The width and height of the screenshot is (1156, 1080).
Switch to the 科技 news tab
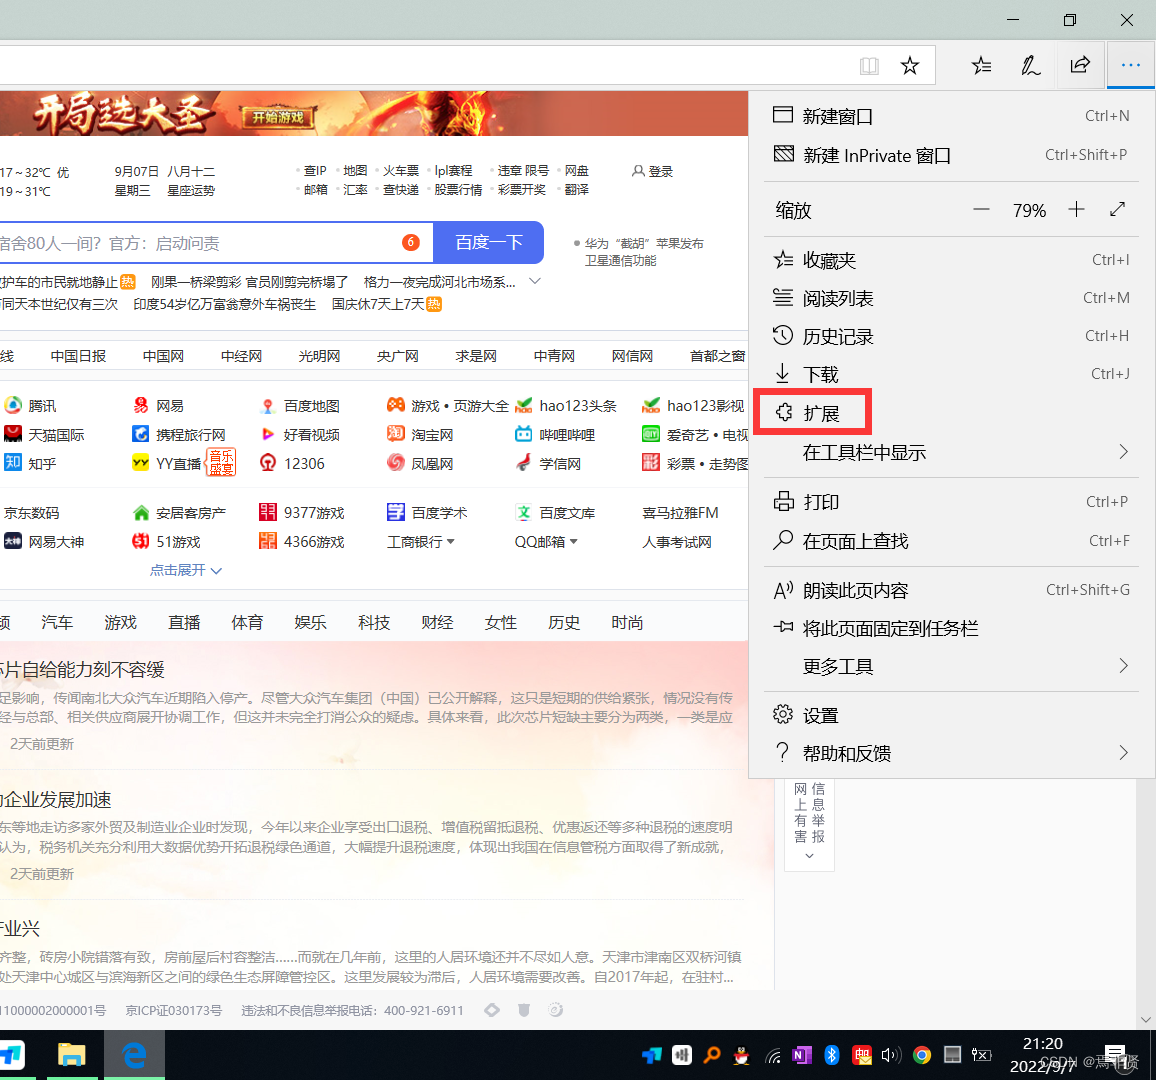[x=374, y=622]
